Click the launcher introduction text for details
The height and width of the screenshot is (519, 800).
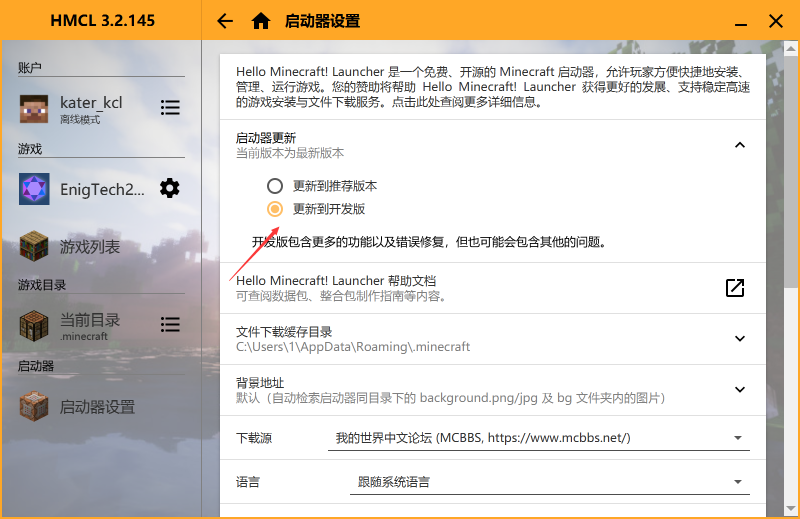(x=492, y=88)
